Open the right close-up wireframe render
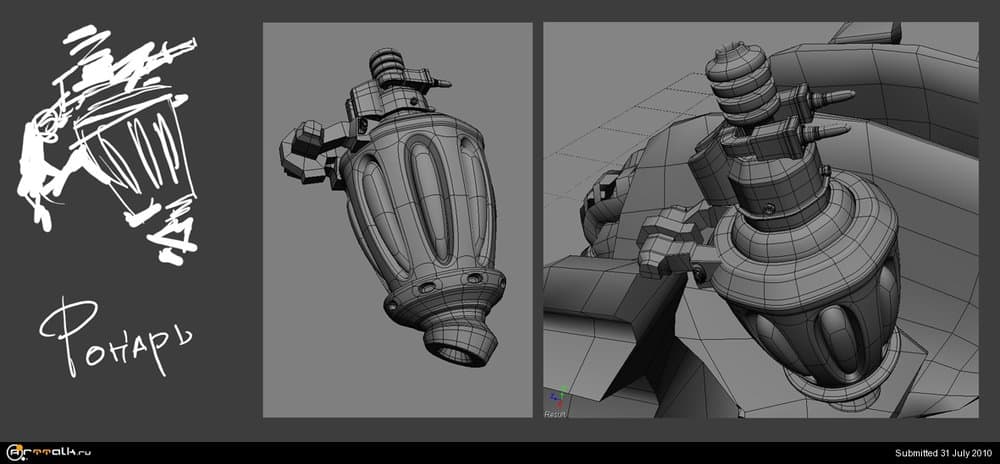The width and height of the screenshot is (1000, 464). pyautogui.click(x=760, y=220)
